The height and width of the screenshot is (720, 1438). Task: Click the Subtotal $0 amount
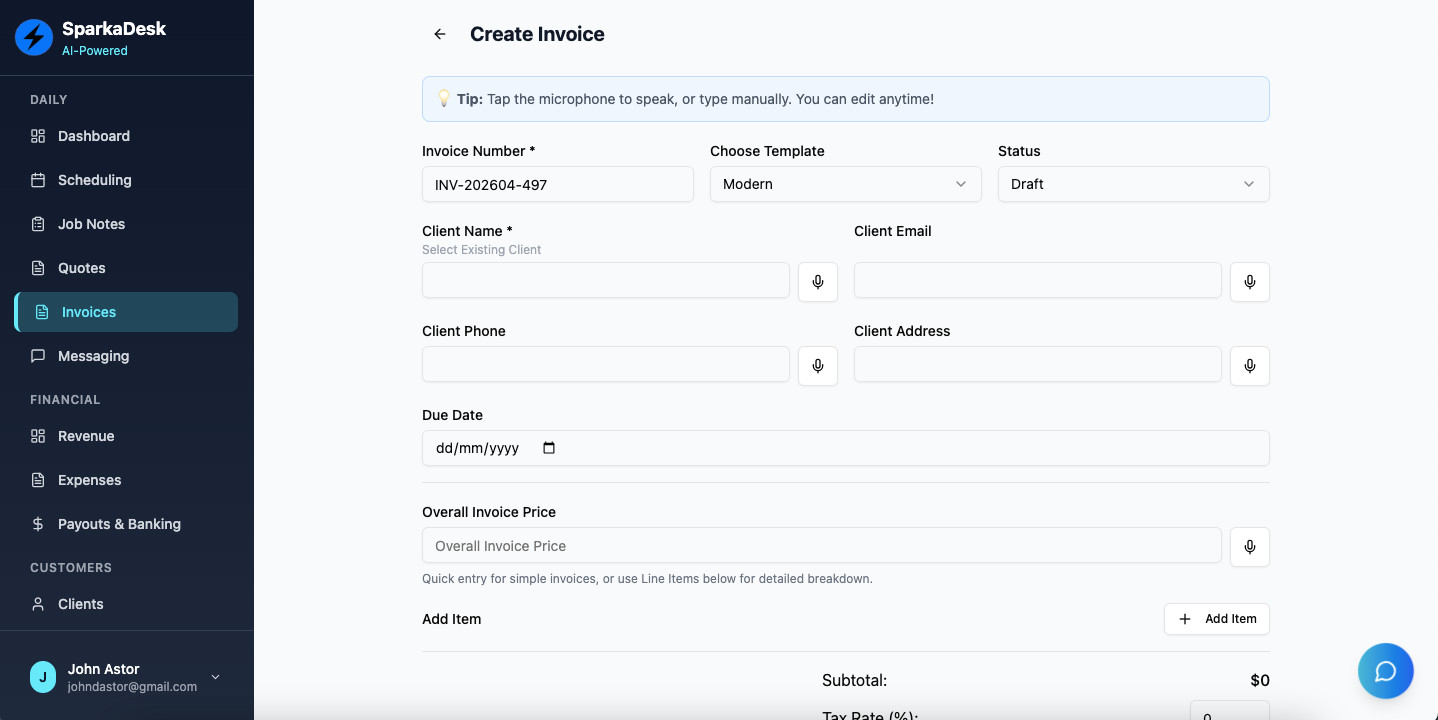[x=1260, y=680]
